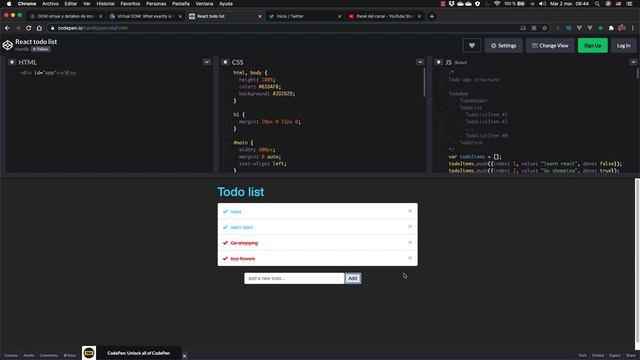Toggle the checkmark for 'Go shopping' todo
Screen dimensions: 640x360
[225, 243]
